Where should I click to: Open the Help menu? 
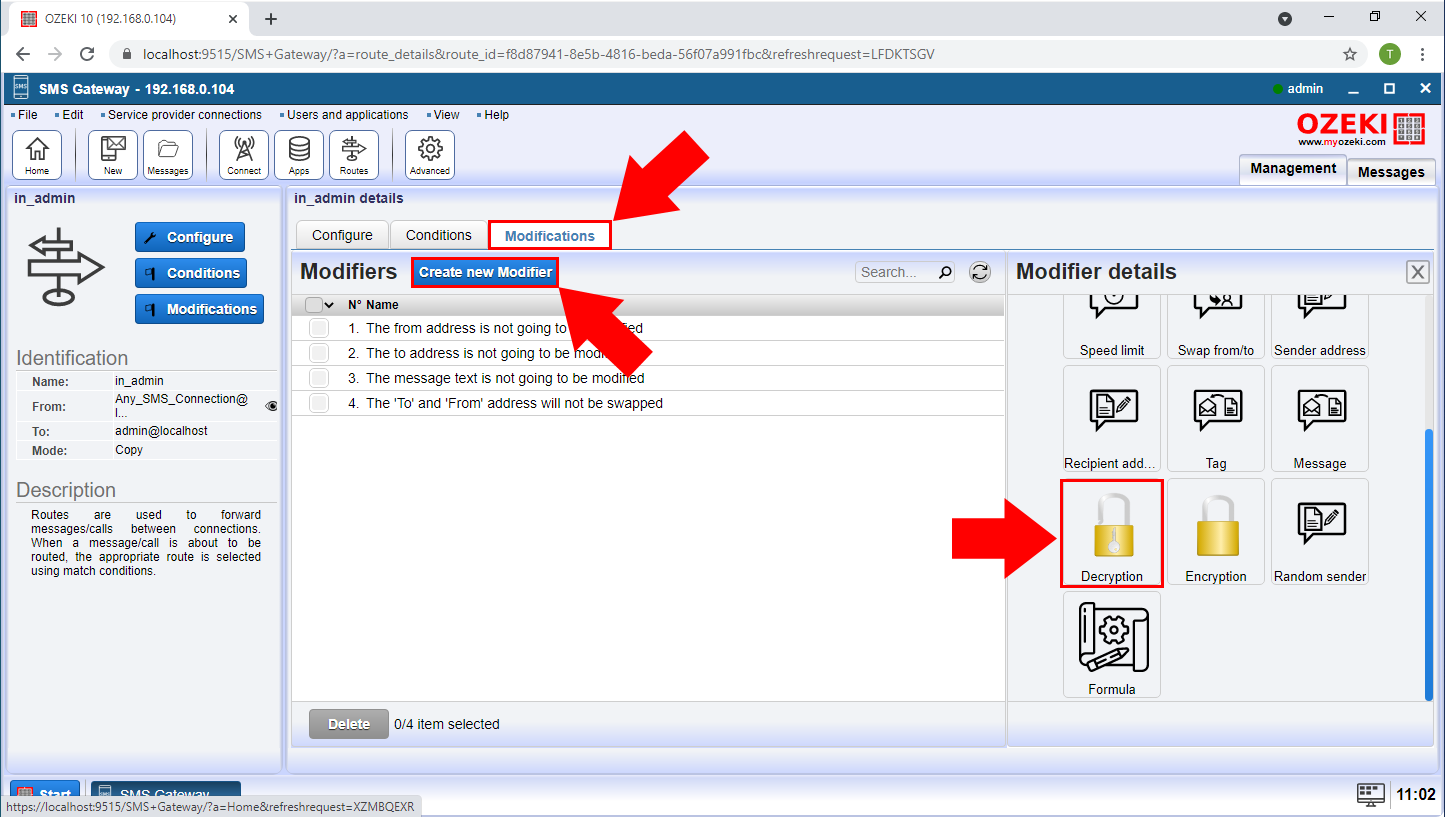coord(496,115)
